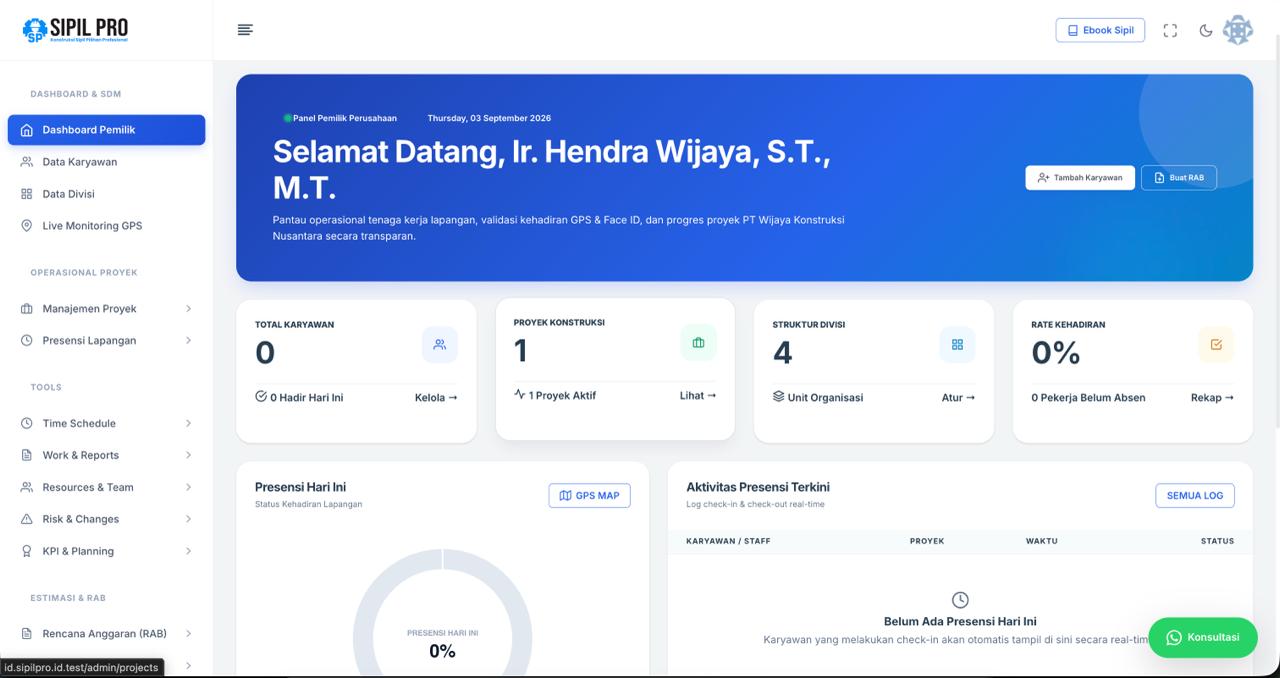Click the KPI & Planning bulb icon
Viewport: 1280px width, 678px height.
coord(27,552)
